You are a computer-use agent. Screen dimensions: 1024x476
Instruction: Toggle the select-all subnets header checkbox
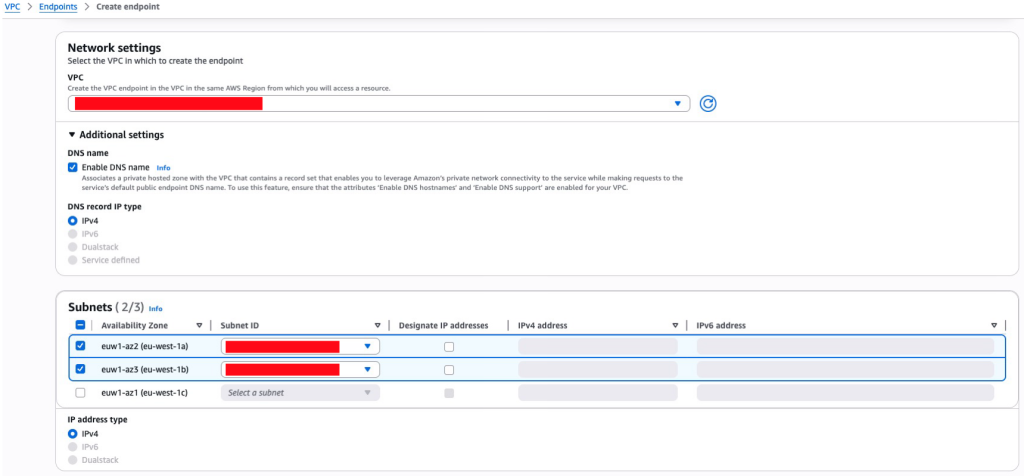pos(81,325)
